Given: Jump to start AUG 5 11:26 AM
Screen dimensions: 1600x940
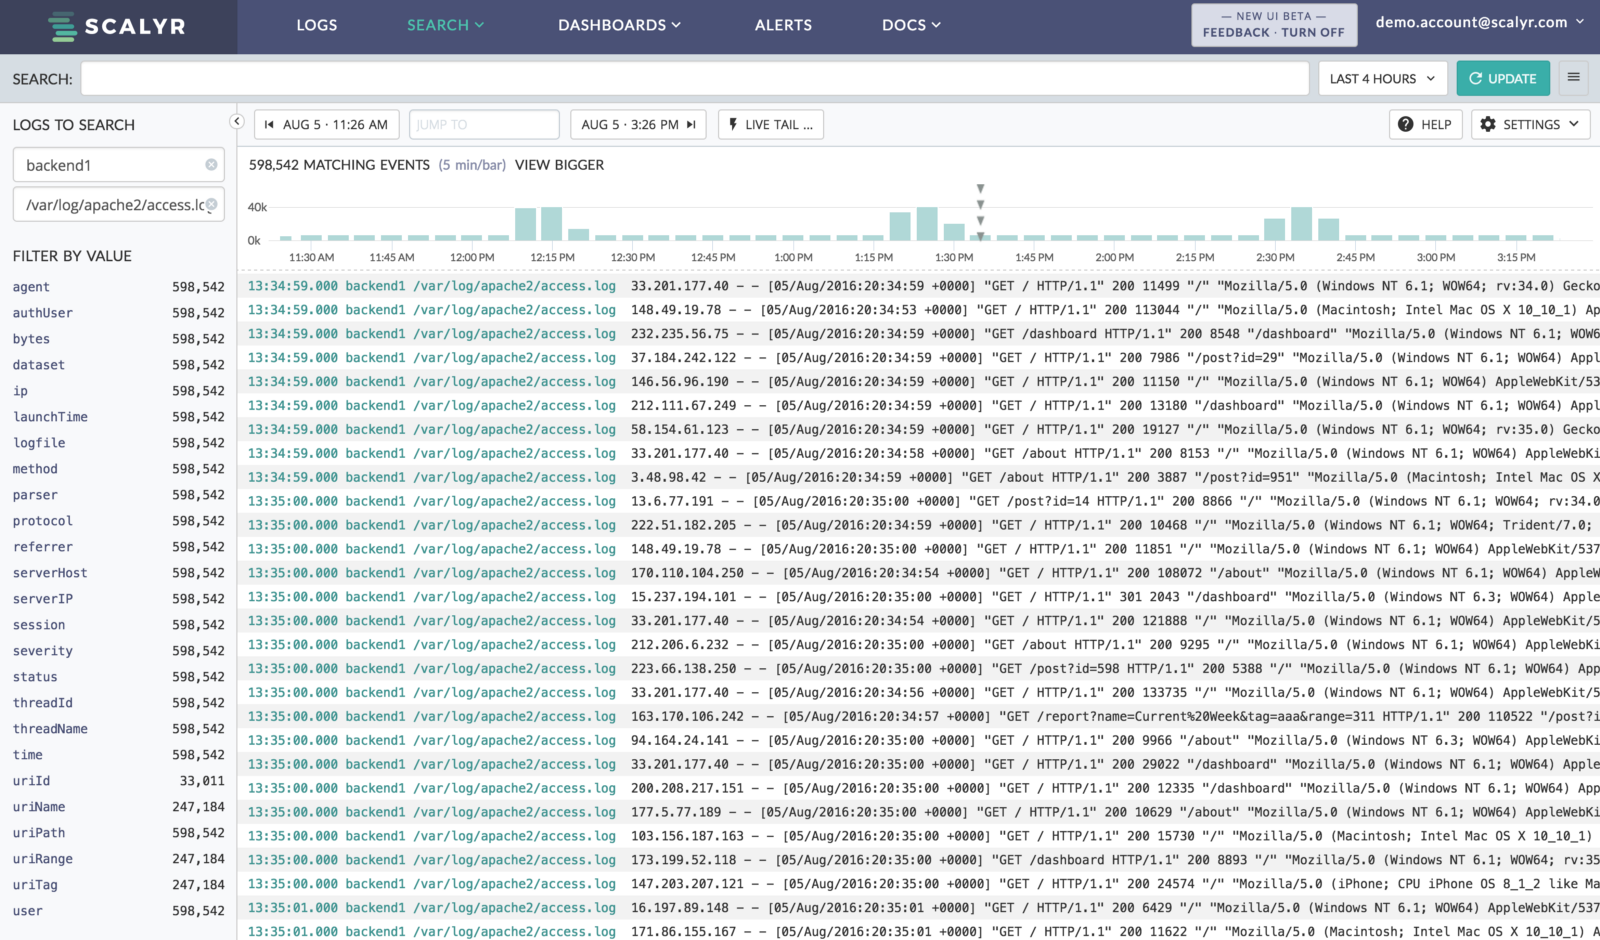Looking at the screenshot, I should coord(326,125).
